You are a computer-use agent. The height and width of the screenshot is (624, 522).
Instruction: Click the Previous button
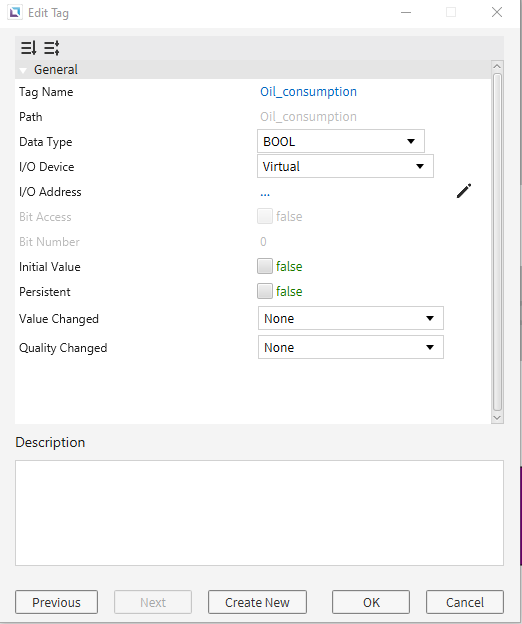pos(56,602)
